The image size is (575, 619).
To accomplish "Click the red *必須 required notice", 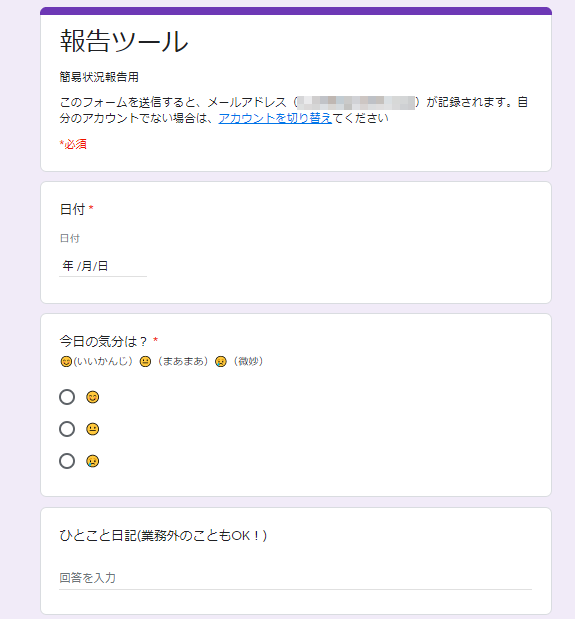I will point(73,144).
